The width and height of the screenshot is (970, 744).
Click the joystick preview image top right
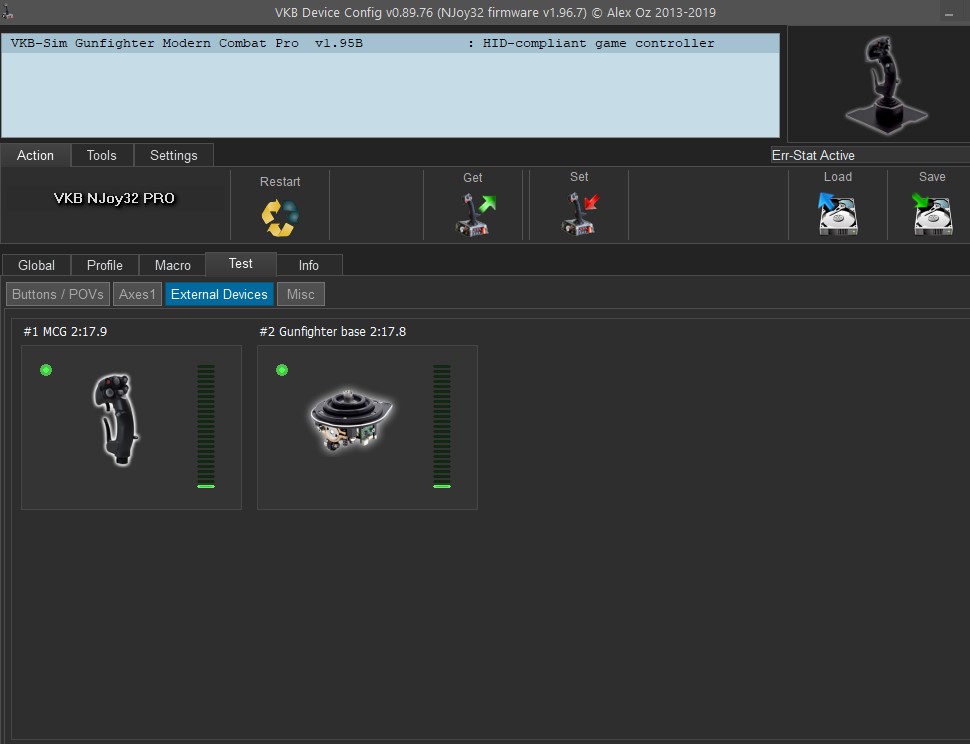click(877, 84)
